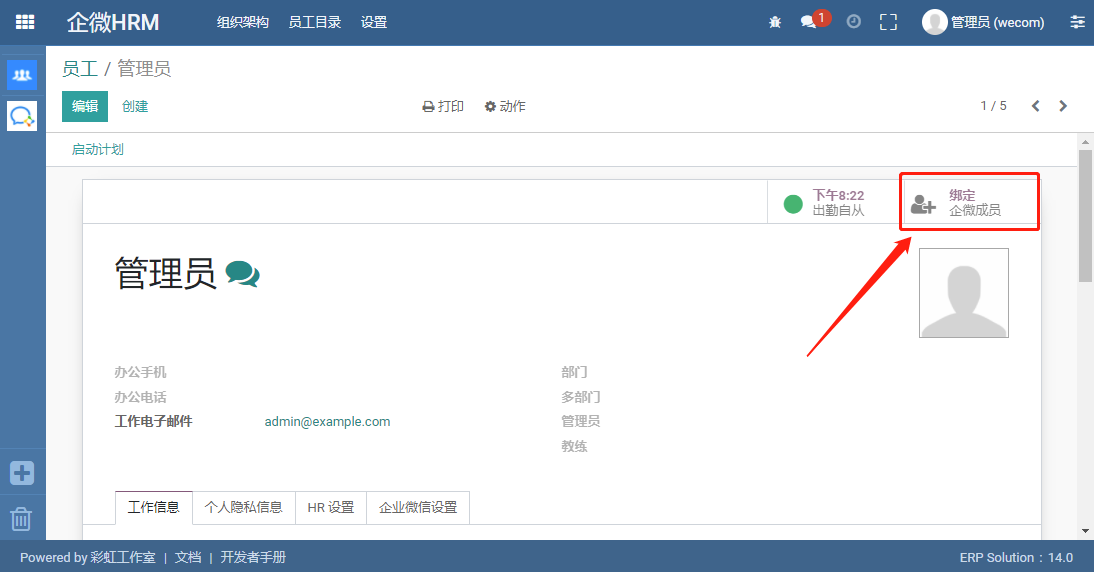Open the top-right sliders settings icon
This screenshot has width=1094, height=572.
1077,22
